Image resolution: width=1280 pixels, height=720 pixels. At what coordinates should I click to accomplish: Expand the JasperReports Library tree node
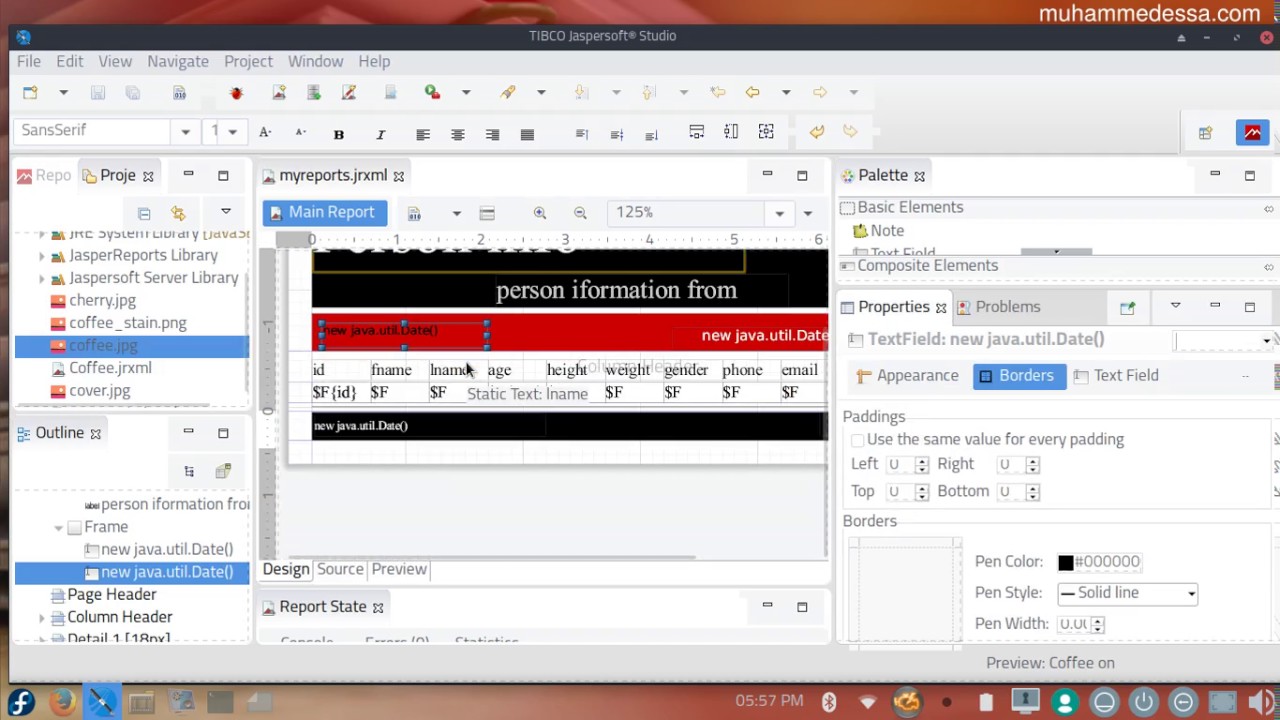click(42, 256)
